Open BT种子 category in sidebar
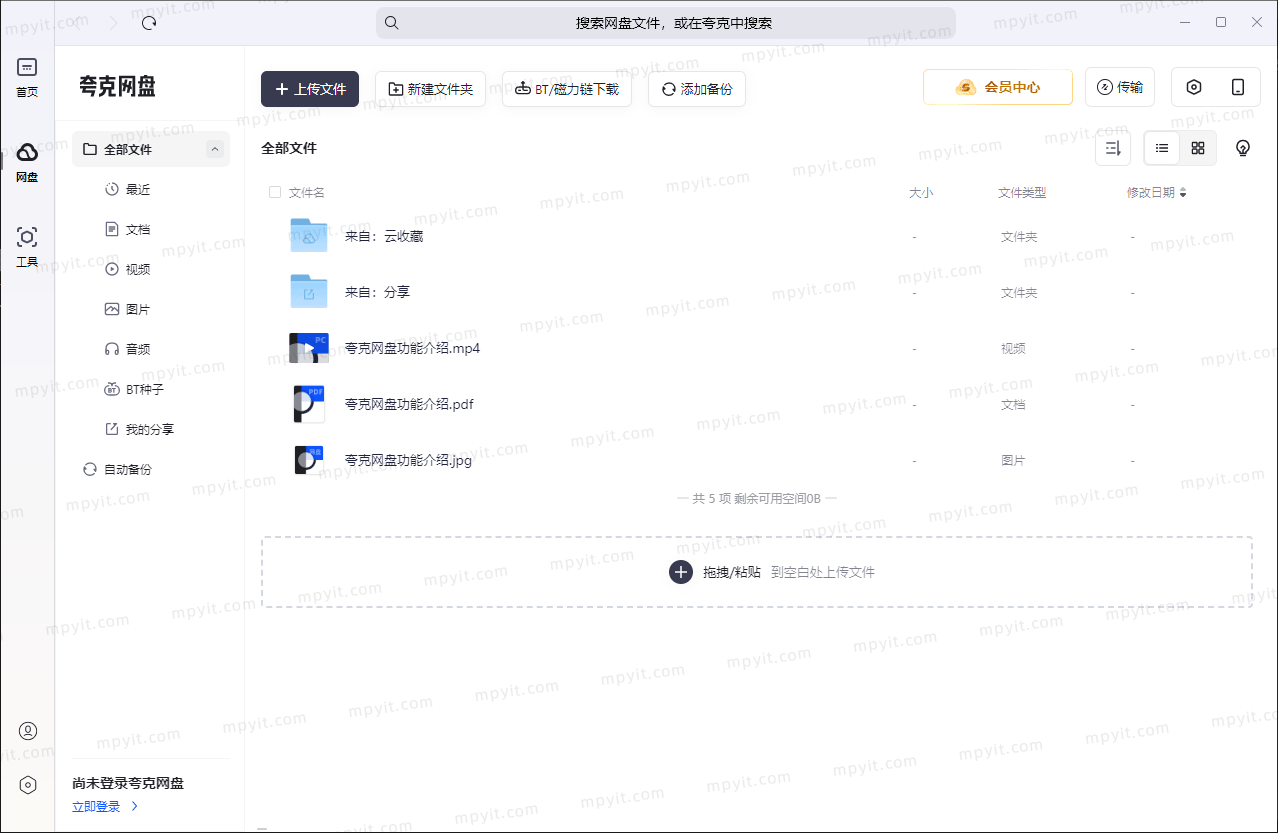 (x=145, y=389)
